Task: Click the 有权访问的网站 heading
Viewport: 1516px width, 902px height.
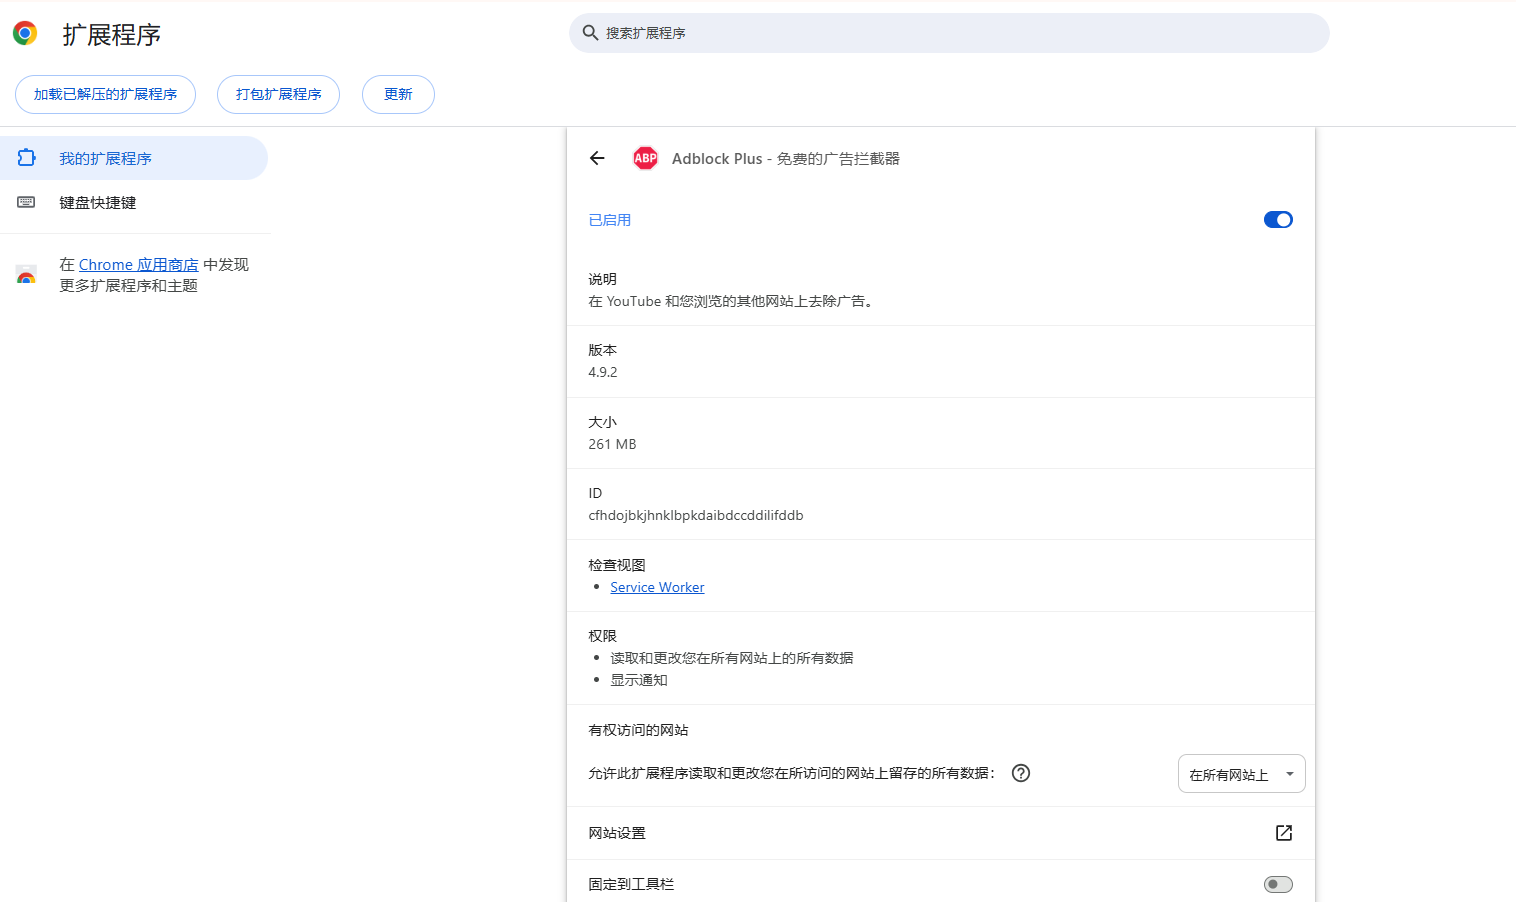Action: coord(638,730)
